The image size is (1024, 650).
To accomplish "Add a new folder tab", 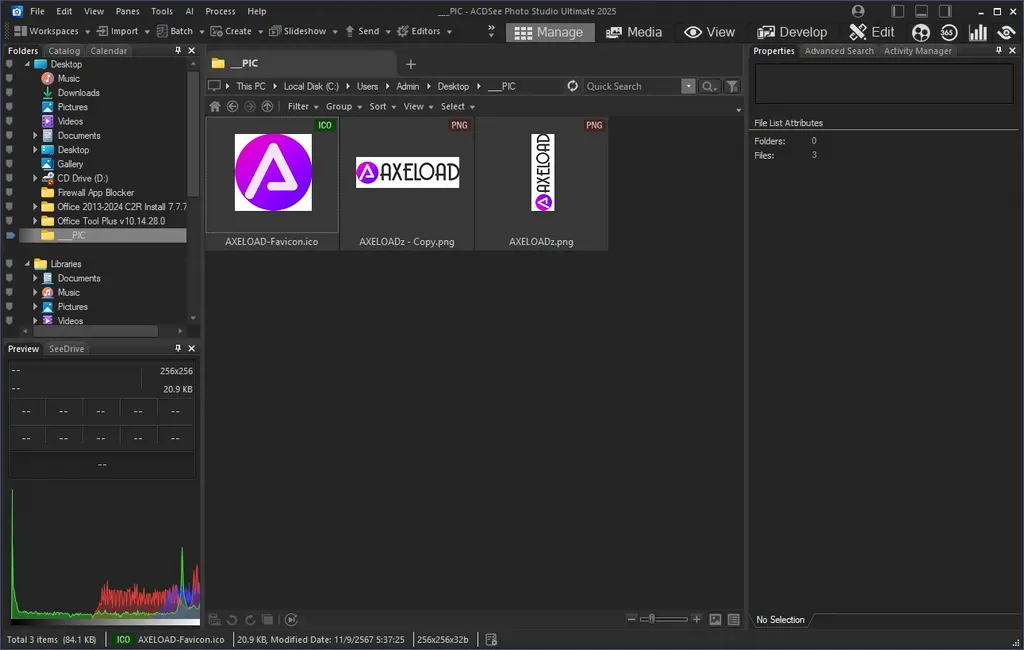I will coord(410,63).
